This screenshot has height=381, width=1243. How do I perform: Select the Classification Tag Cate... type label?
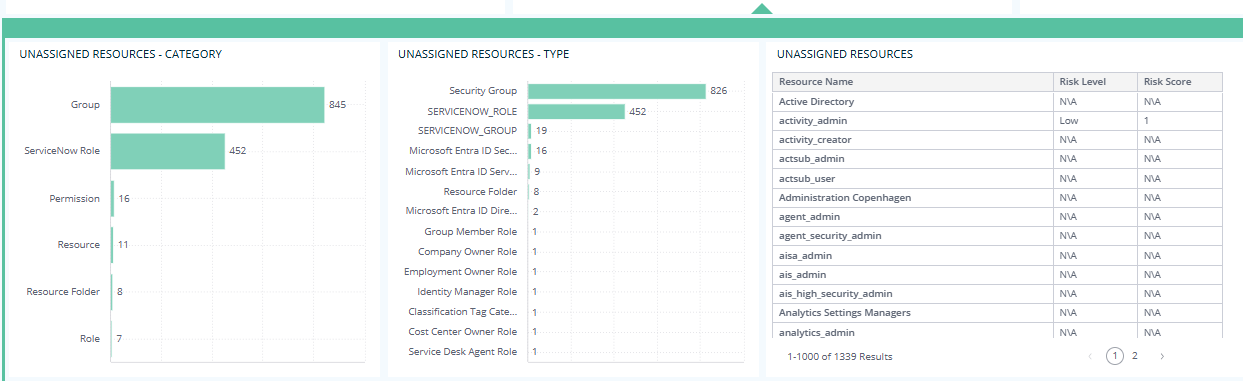462,312
